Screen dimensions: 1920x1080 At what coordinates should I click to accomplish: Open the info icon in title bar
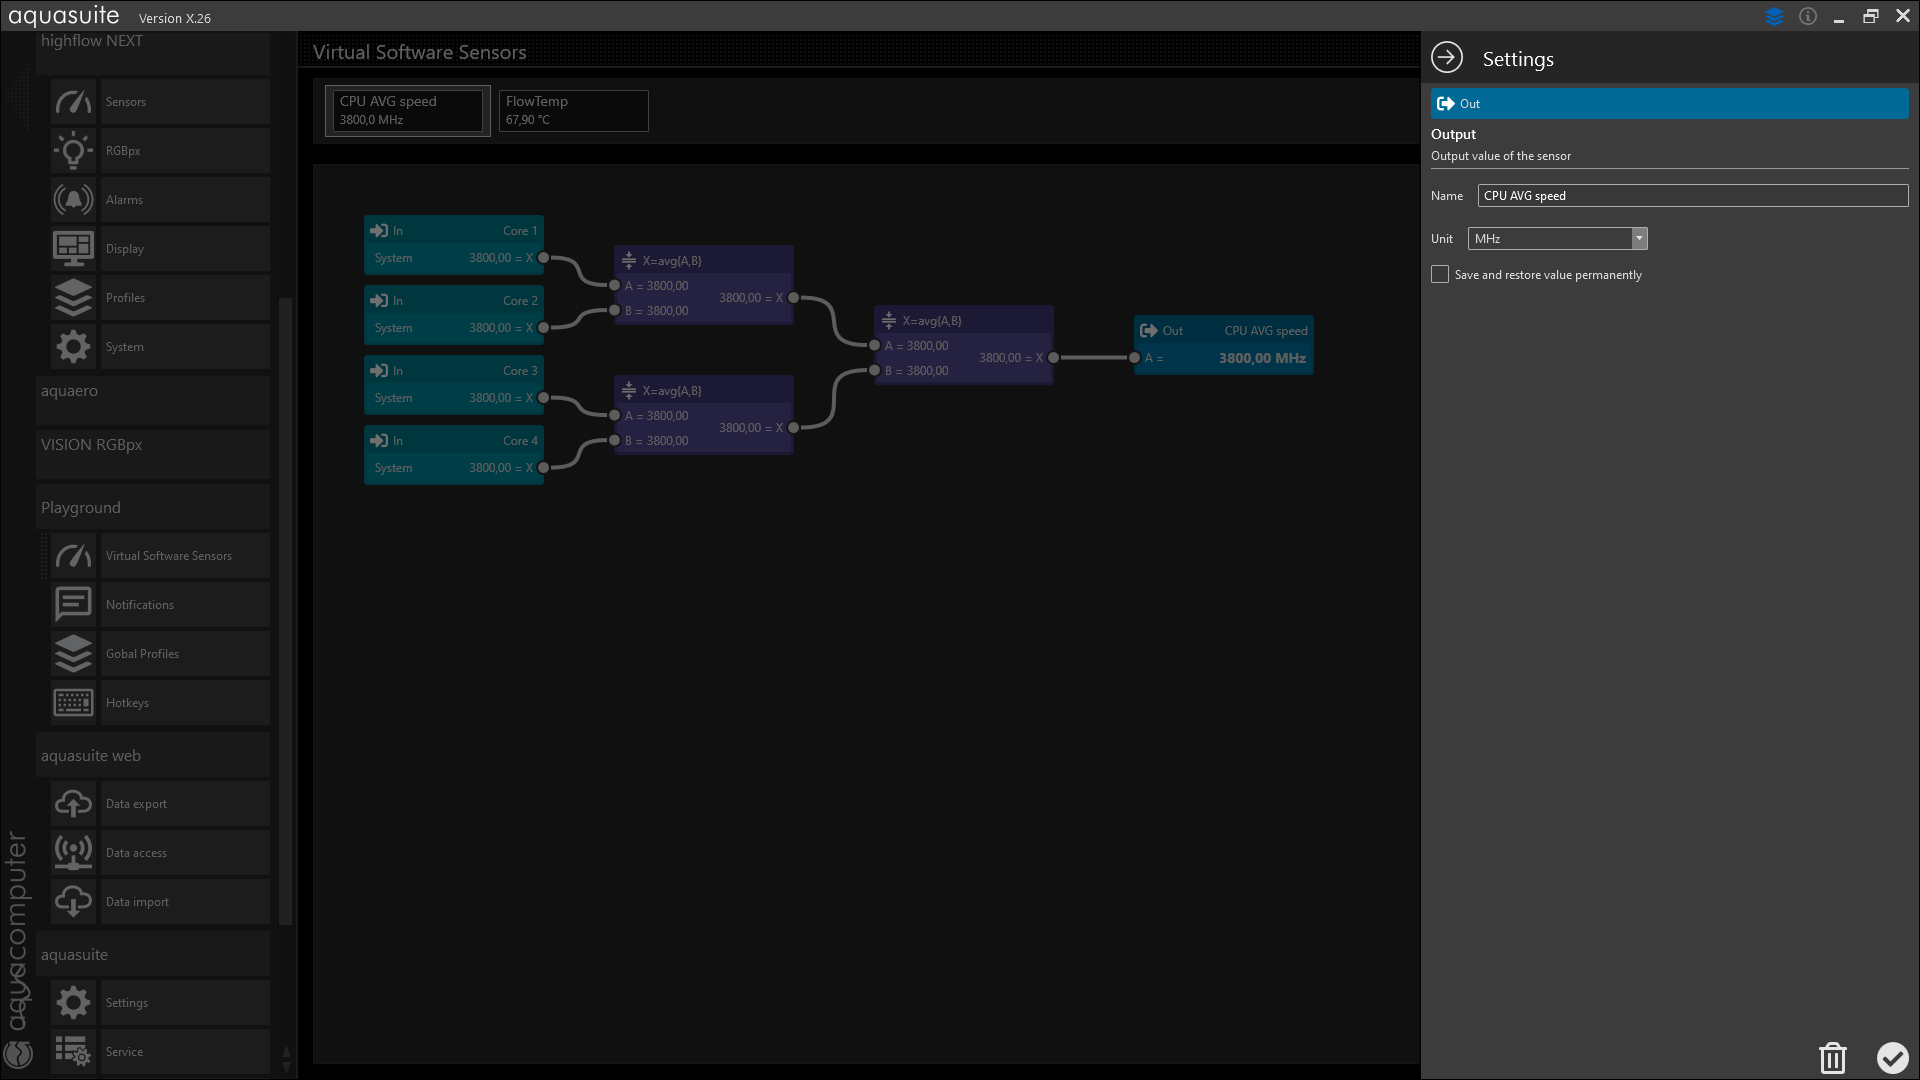click(x=1808, y=16)
